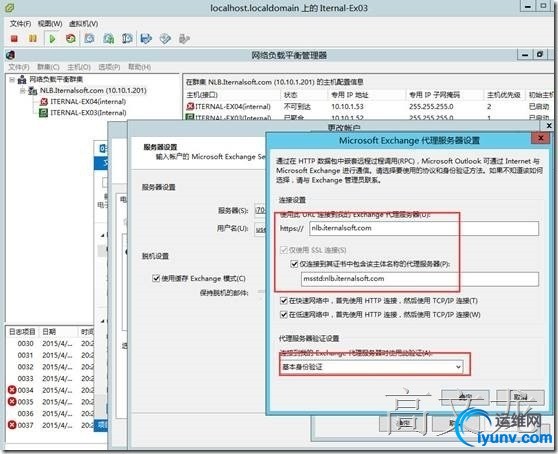Click ITERNAL-EX04 subnet mask 255.255.255.0

[x=431, y=106]
